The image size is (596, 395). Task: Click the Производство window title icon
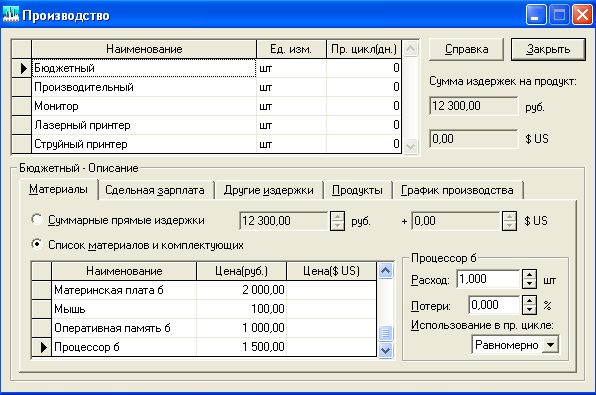11,14
